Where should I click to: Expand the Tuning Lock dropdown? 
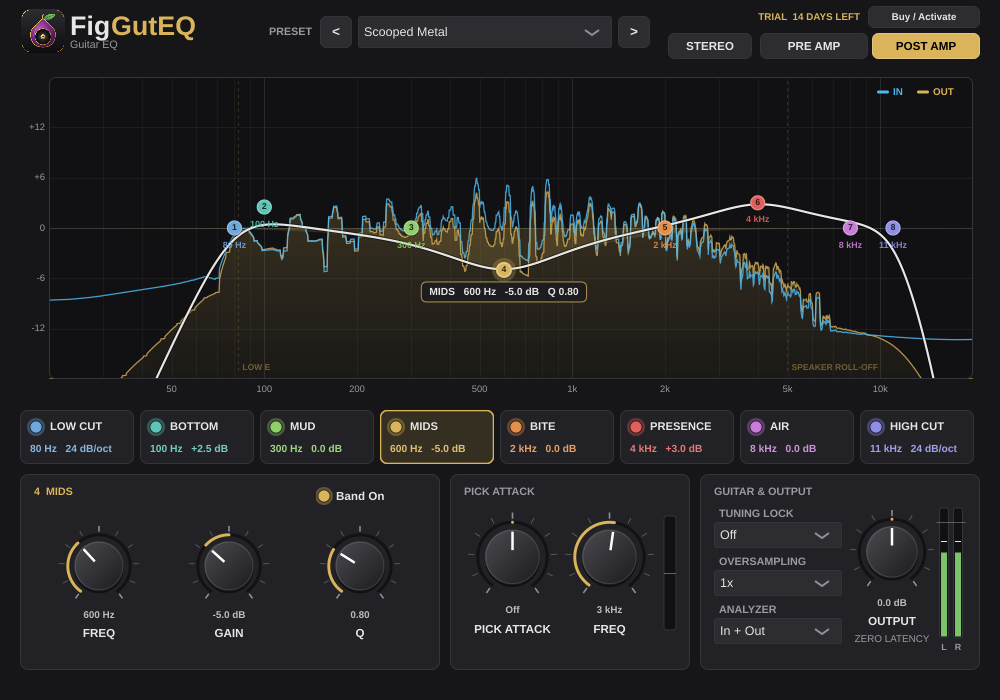pos(777,535)
